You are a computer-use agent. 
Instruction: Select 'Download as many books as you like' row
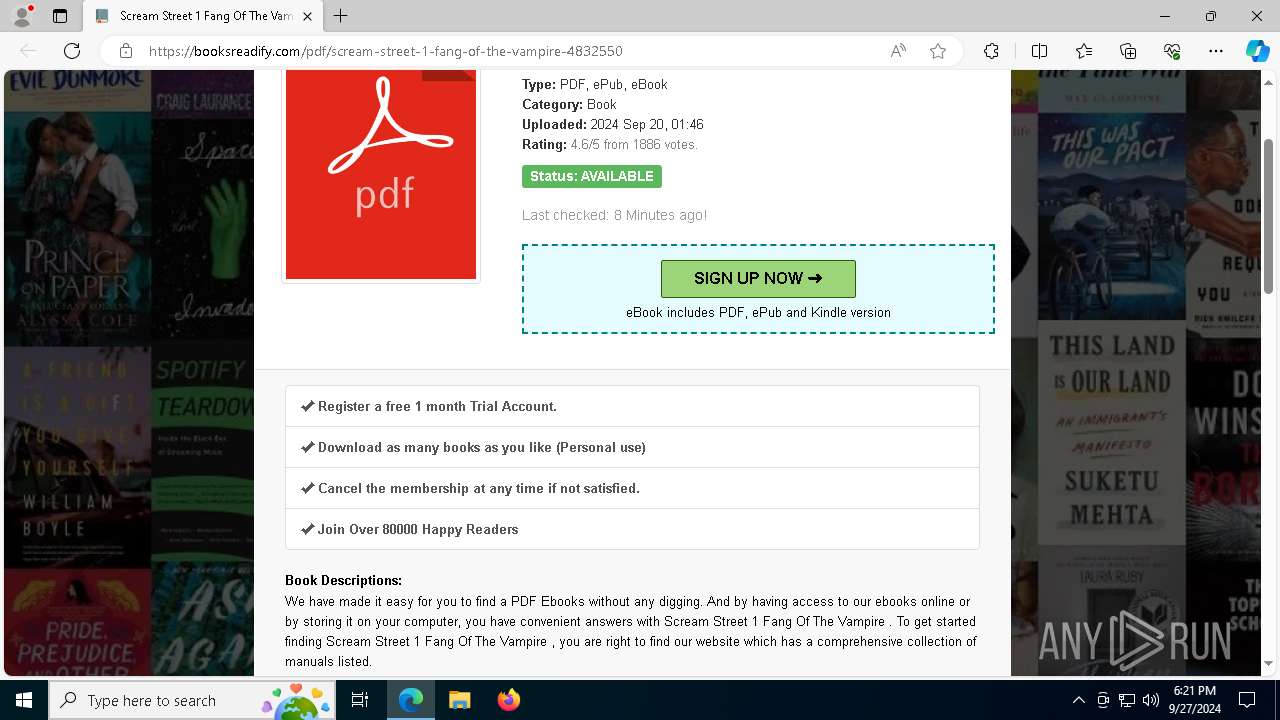[x=632, y=447]
